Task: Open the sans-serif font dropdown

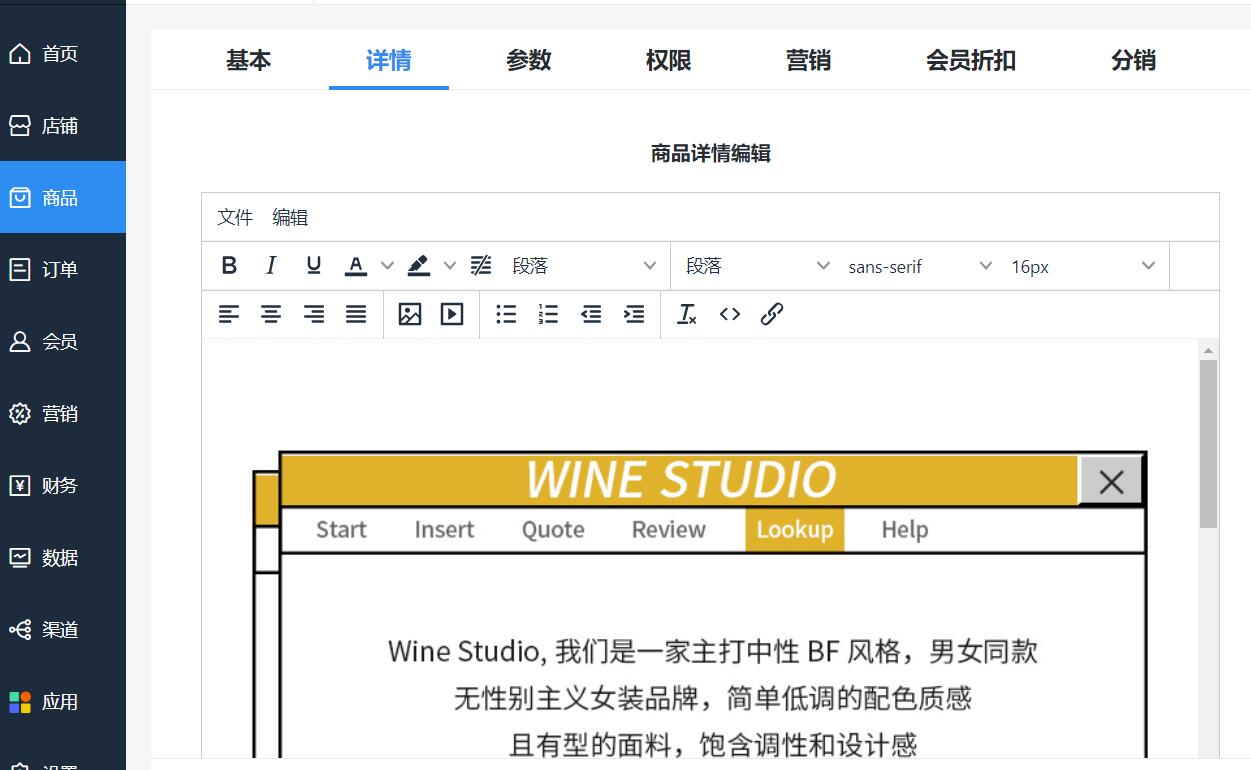Action: point(920,266)
